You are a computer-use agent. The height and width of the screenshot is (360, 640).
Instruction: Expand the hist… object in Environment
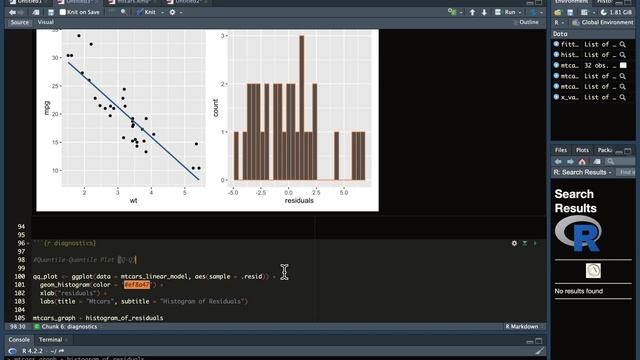pyautogui.click(x=556, y=55)
